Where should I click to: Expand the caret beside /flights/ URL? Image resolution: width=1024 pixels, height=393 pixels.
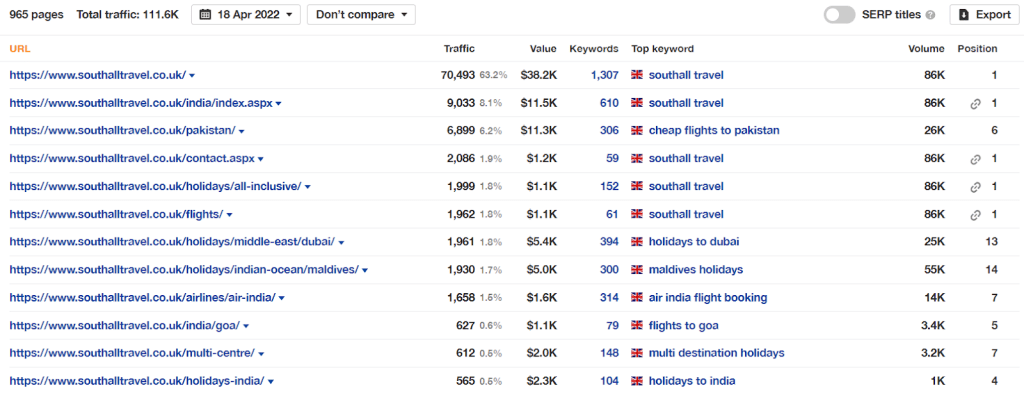tap(229, 215)
